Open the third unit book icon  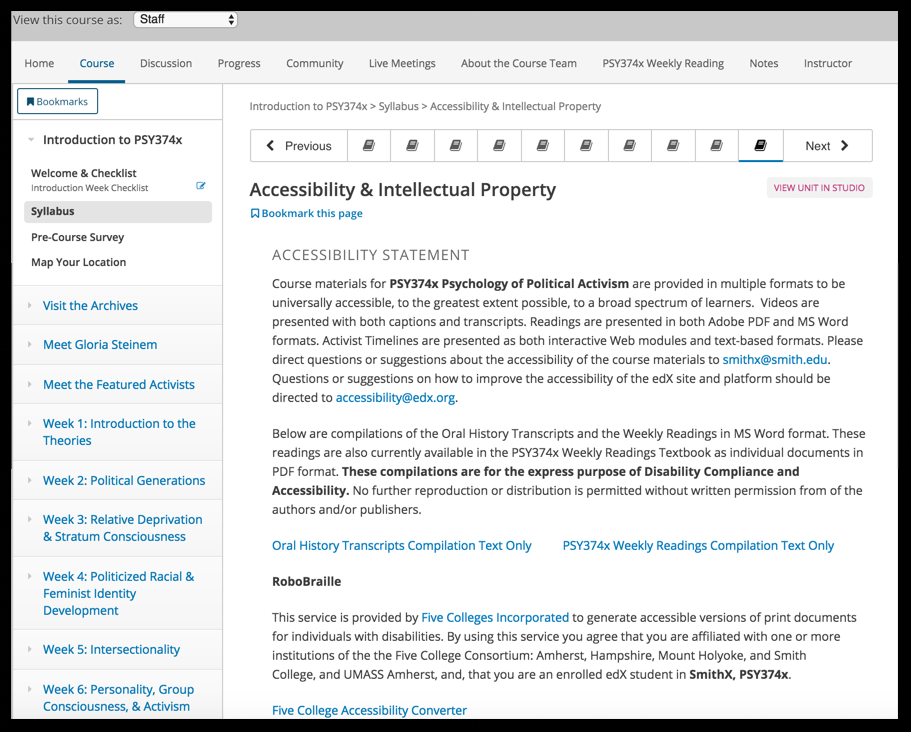(x=456, y=145)
